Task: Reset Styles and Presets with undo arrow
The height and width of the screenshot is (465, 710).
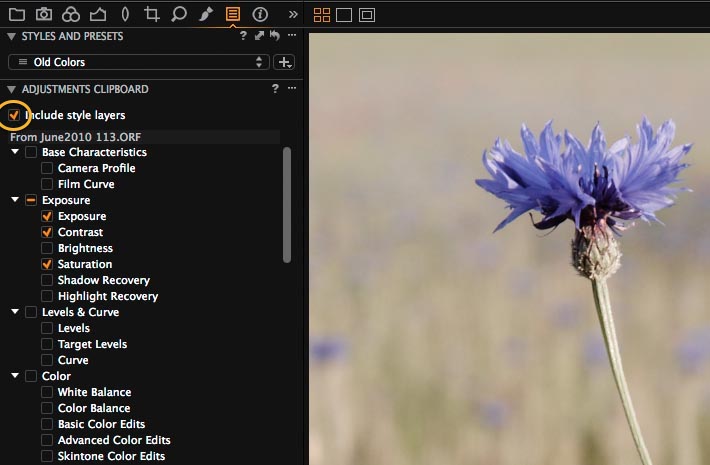Action: point(275,35)
